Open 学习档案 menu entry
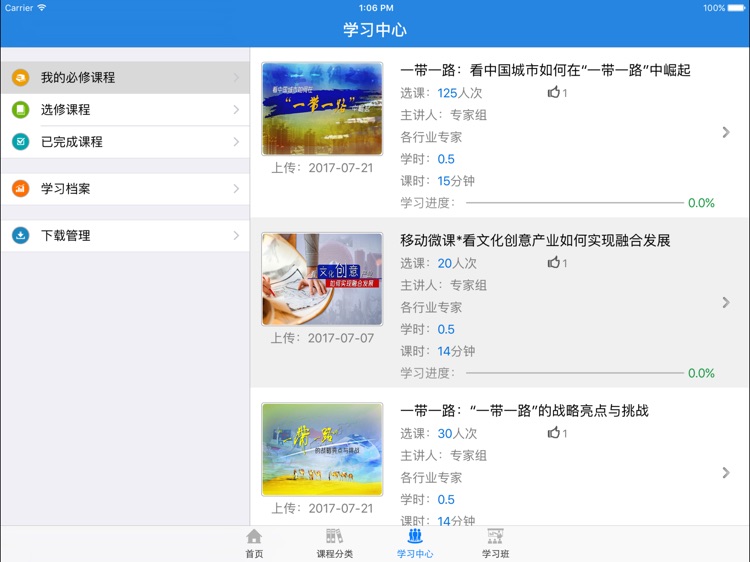Viewport: 750px width, 562px height. (125, 188)
